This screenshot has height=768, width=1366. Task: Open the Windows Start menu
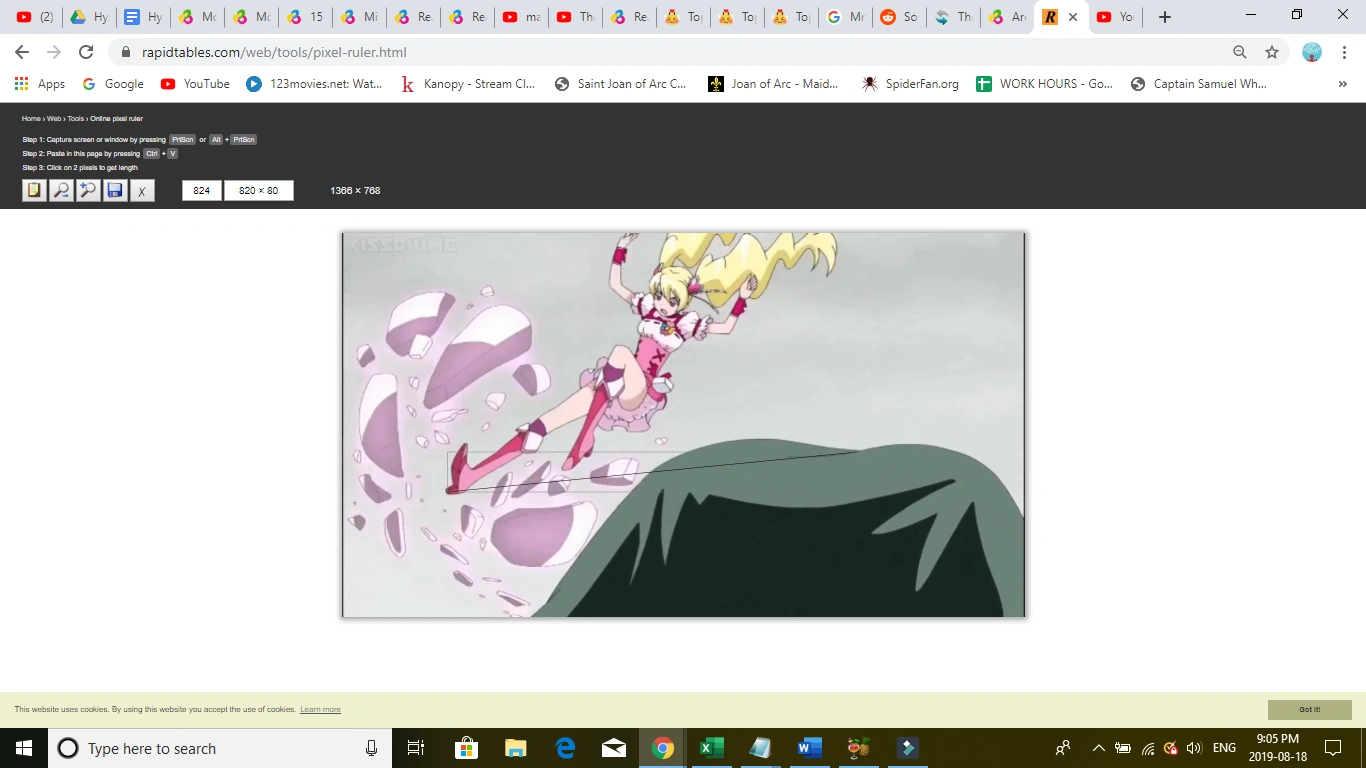[x=24, y=748]
